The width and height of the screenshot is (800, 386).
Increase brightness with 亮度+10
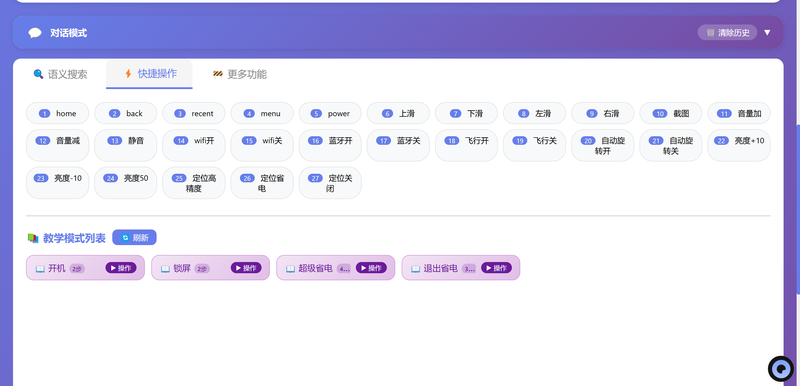[739, 145]
